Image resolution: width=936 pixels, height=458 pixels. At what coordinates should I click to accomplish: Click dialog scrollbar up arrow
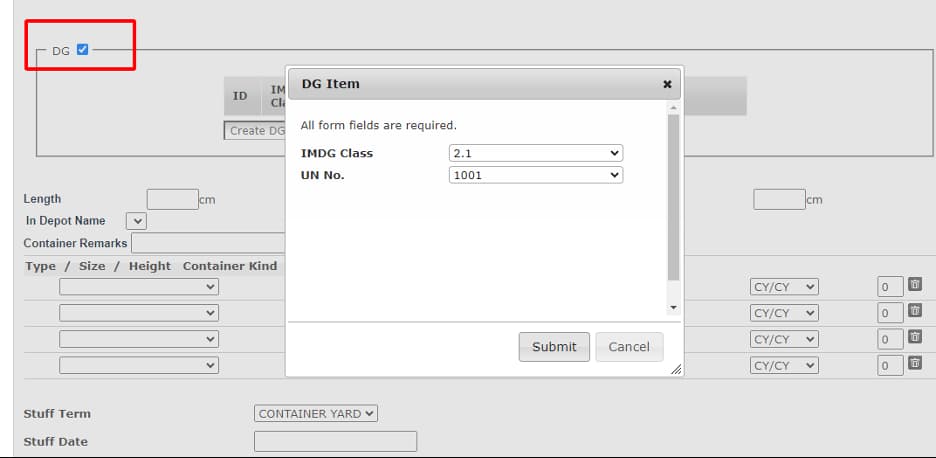click(673, 107)
